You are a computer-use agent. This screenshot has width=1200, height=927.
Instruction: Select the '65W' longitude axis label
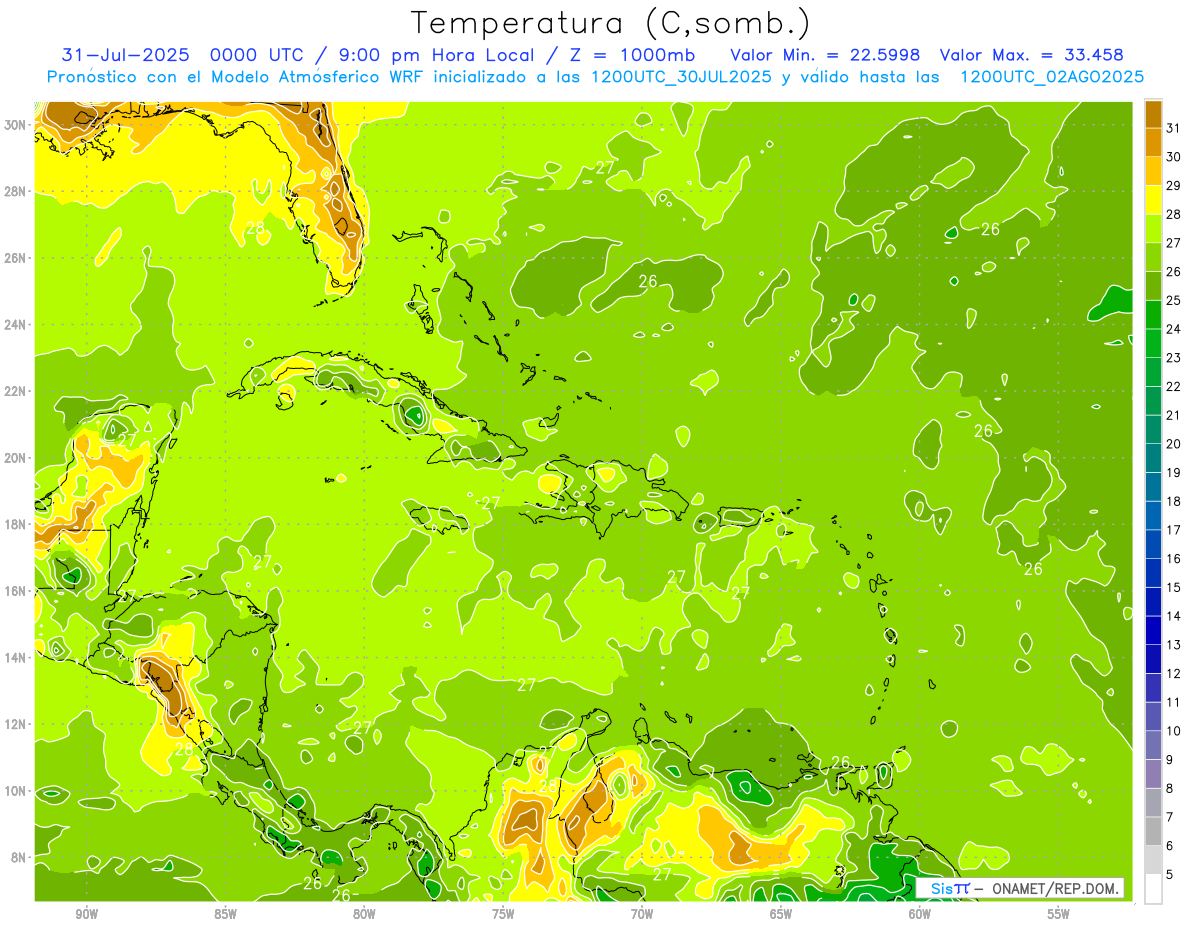point(781,914)
